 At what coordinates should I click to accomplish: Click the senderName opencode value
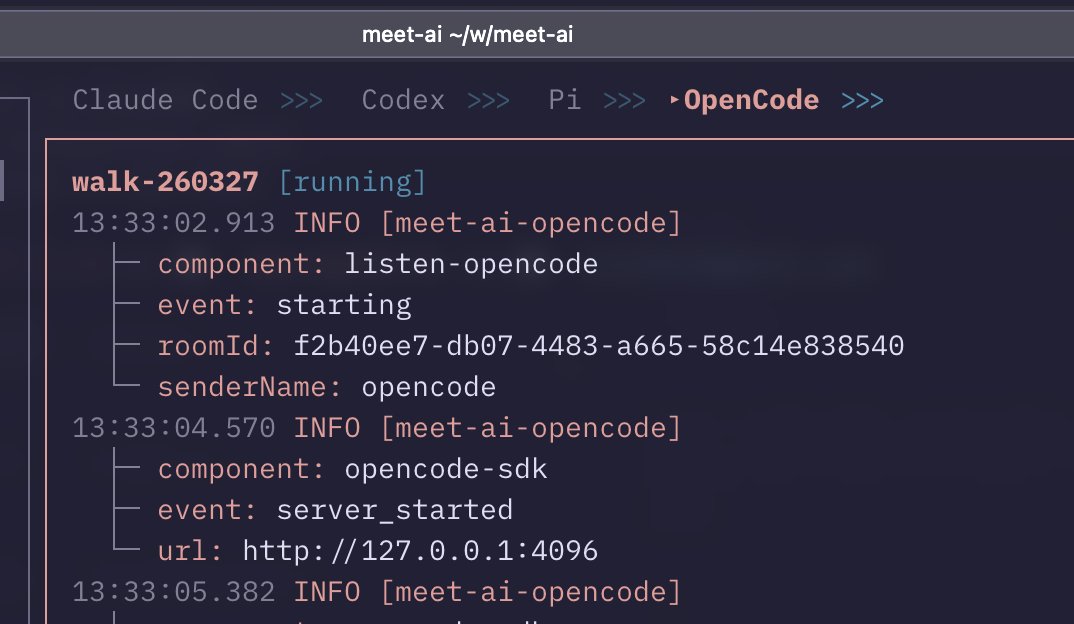point(428,387)
